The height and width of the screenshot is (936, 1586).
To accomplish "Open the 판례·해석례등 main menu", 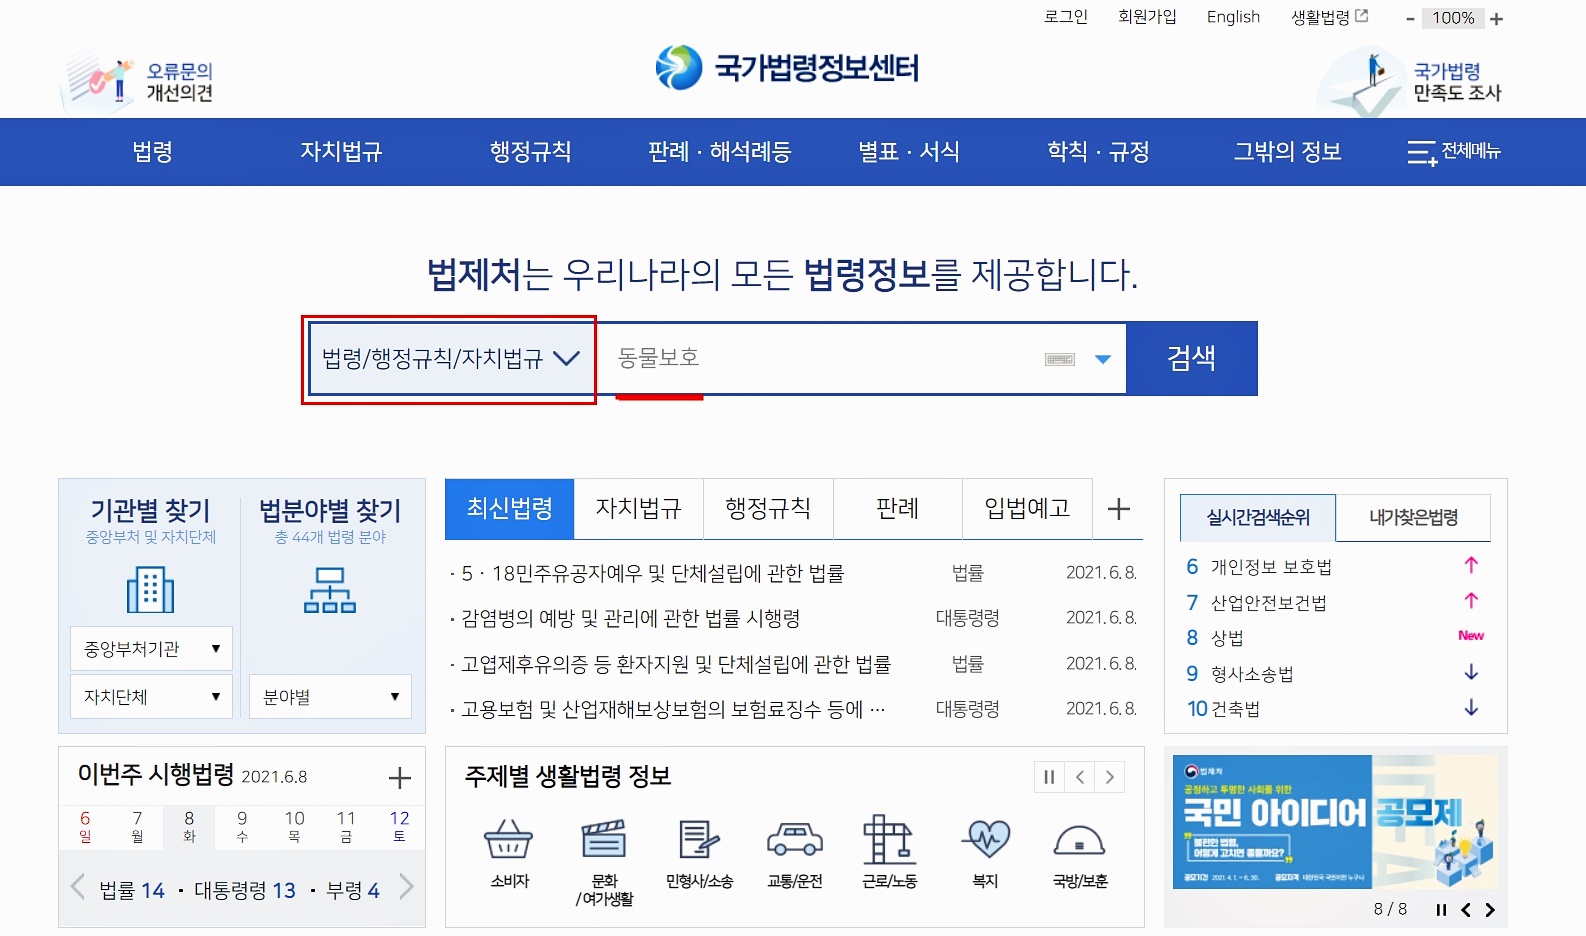I will coord(719,152).
